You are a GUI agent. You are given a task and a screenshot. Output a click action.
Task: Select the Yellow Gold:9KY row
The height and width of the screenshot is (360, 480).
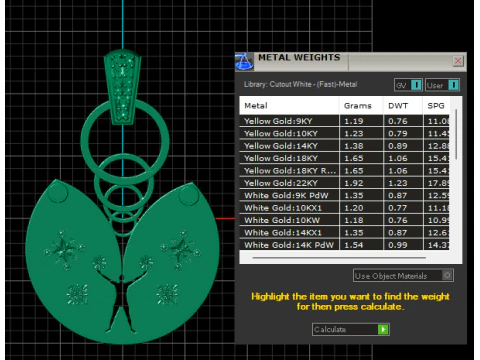tap(344, 121)
